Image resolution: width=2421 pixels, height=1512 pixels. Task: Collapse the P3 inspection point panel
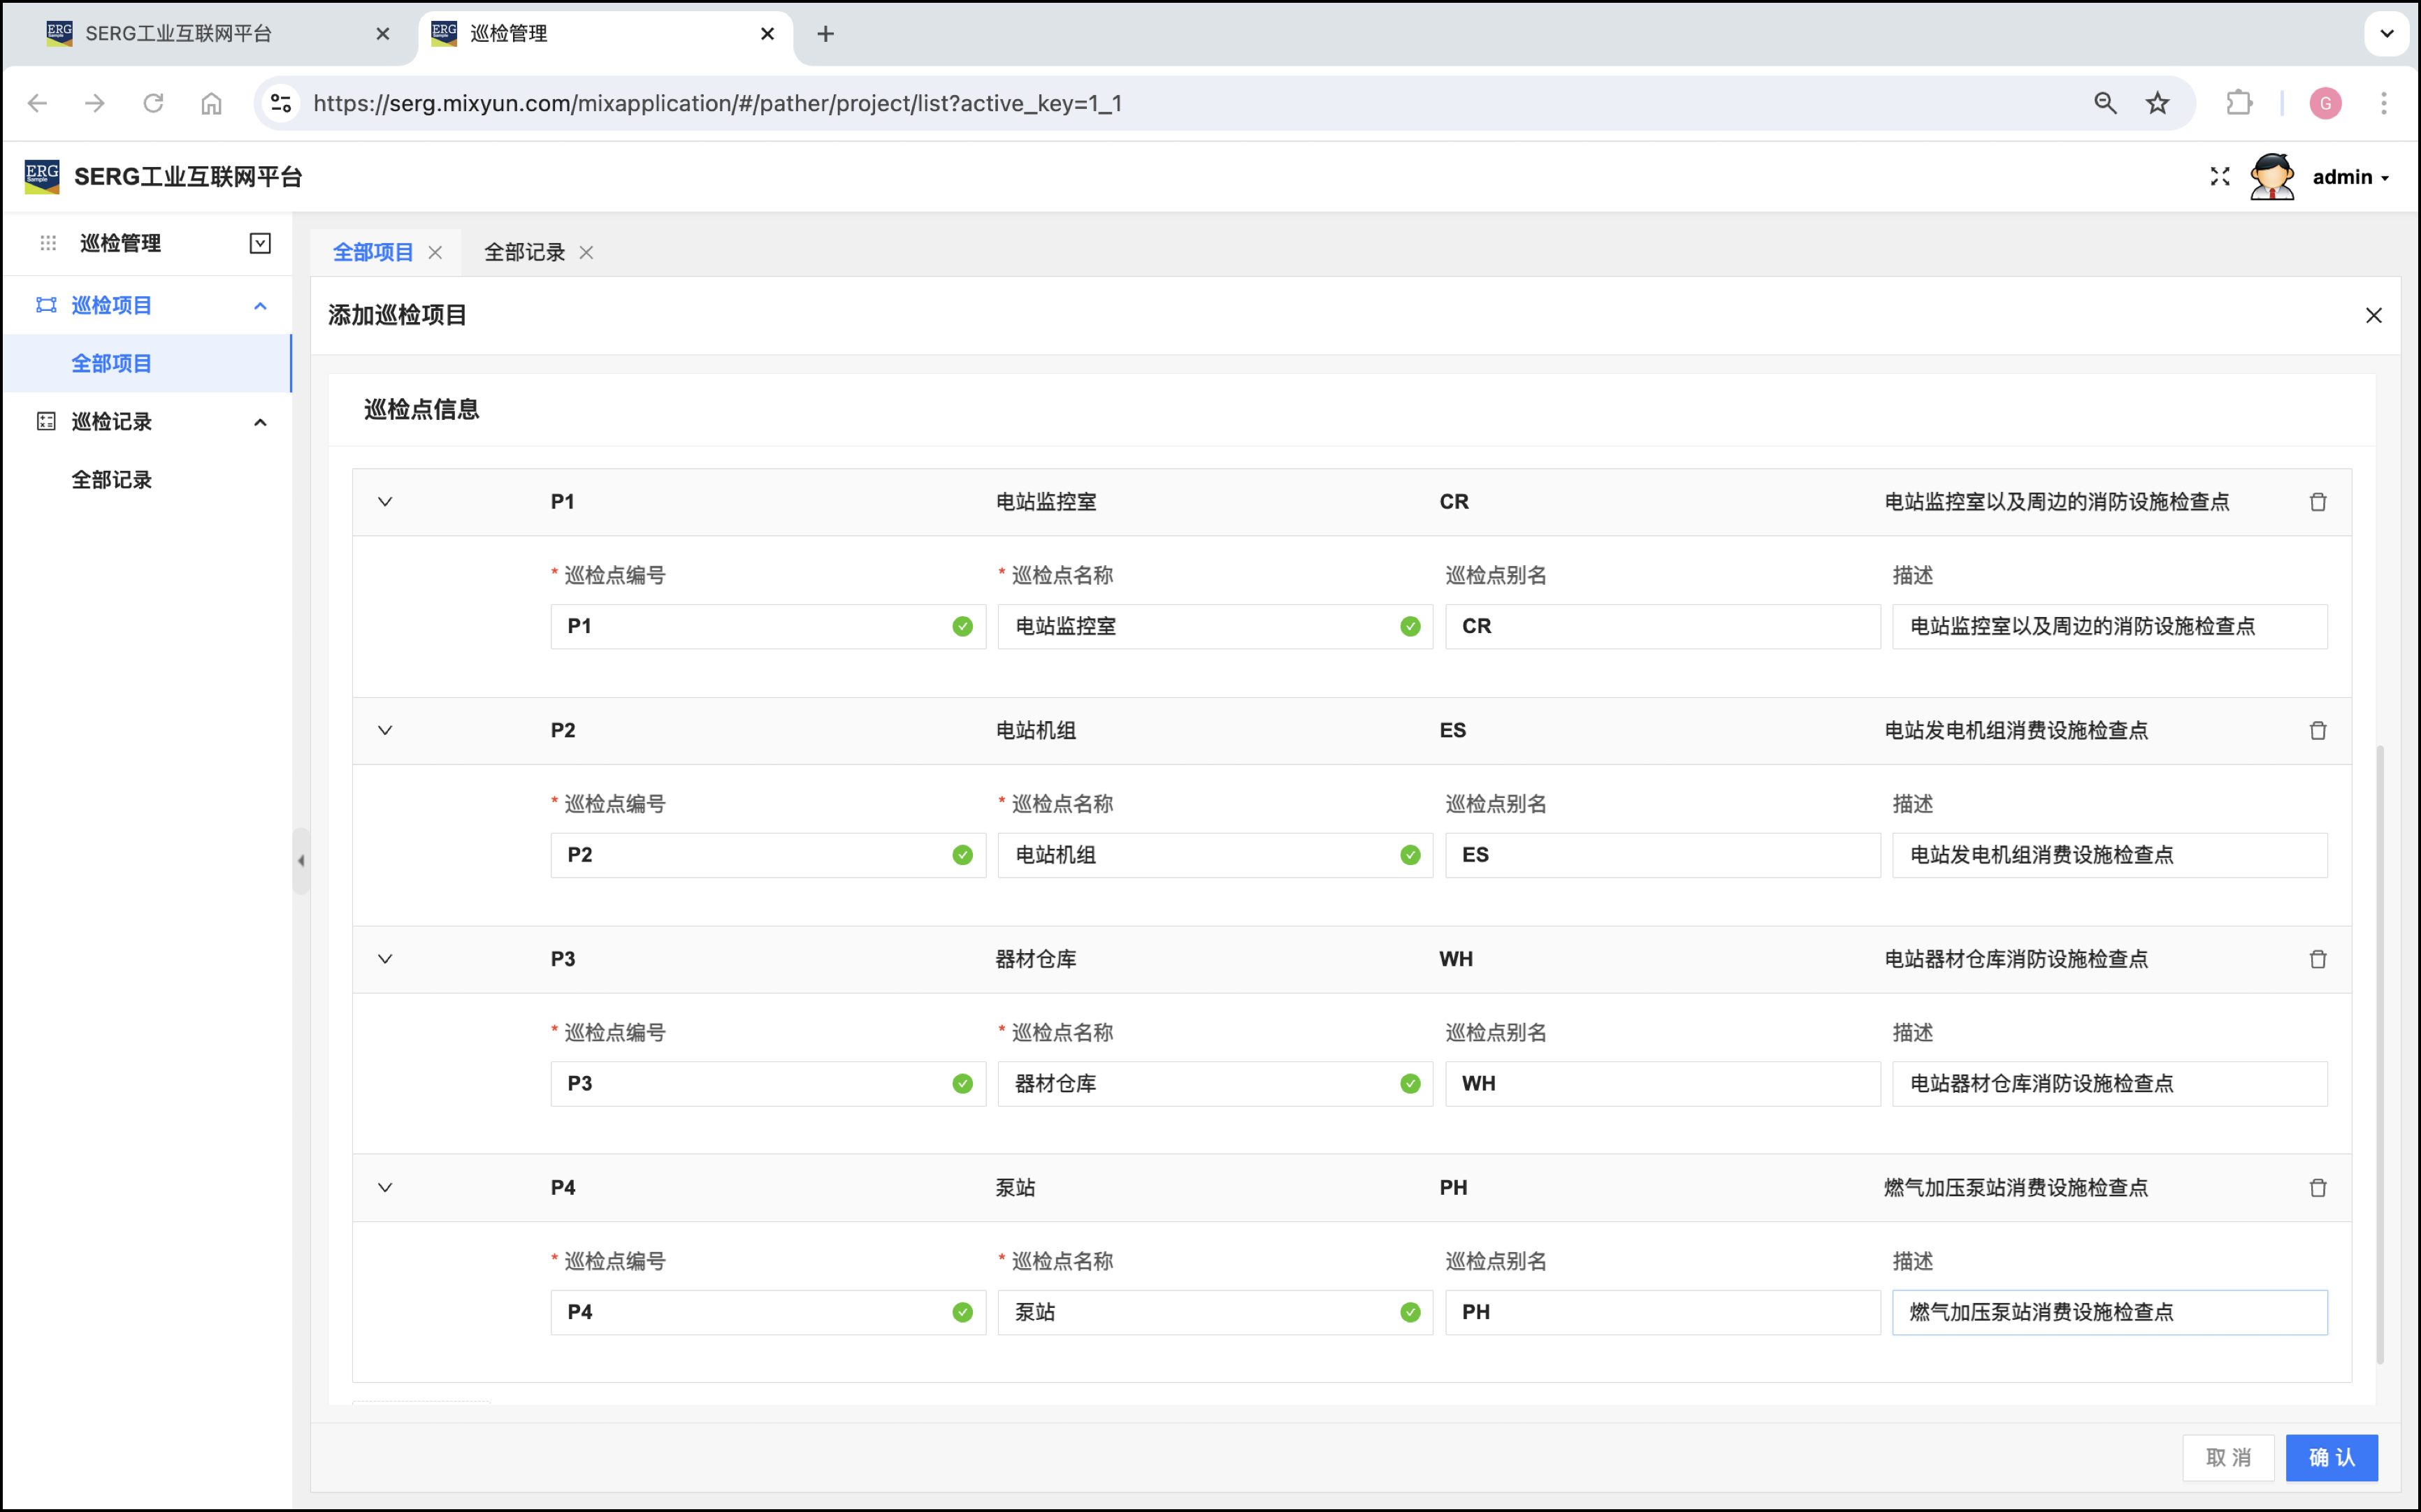(385, 959)
